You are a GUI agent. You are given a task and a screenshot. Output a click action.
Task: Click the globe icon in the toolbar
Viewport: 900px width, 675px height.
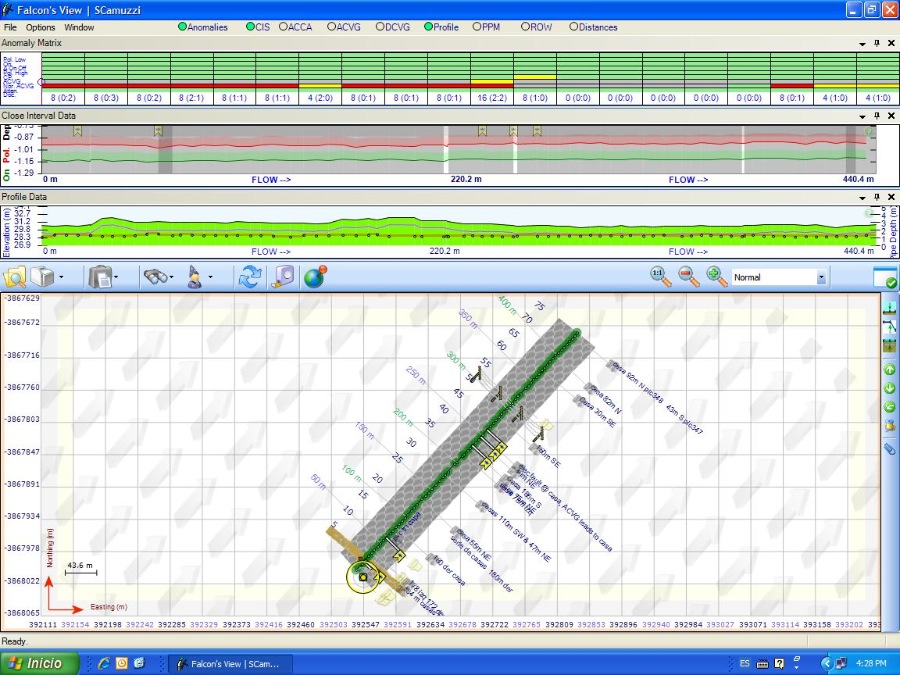[x=314, y=277]
